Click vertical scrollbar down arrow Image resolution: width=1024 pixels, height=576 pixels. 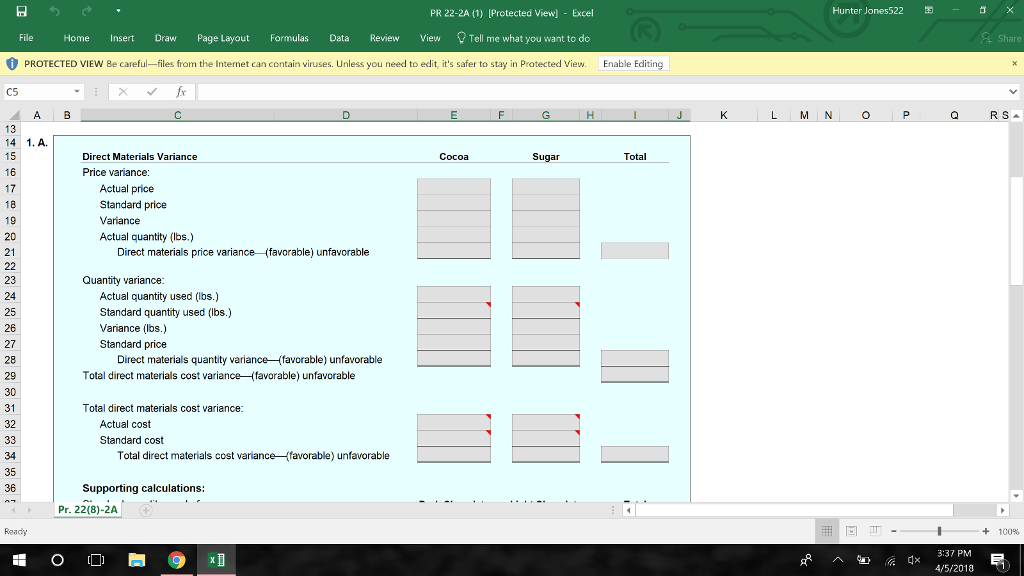pos(1016,496)
